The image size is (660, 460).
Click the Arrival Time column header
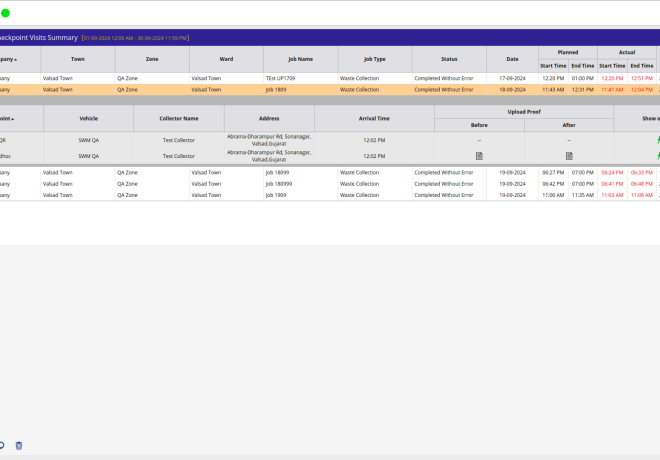tap(375, 118)
